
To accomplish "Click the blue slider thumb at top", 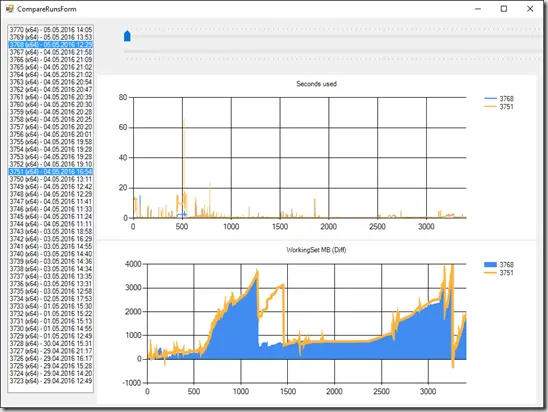I will pos(127,36).
